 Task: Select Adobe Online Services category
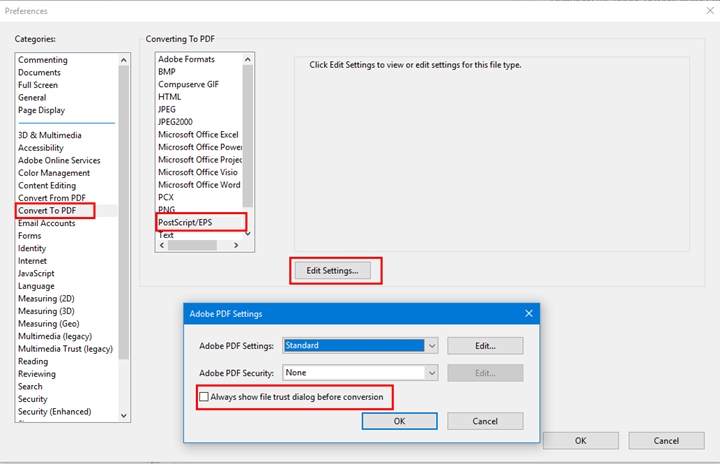click(59, 160)
